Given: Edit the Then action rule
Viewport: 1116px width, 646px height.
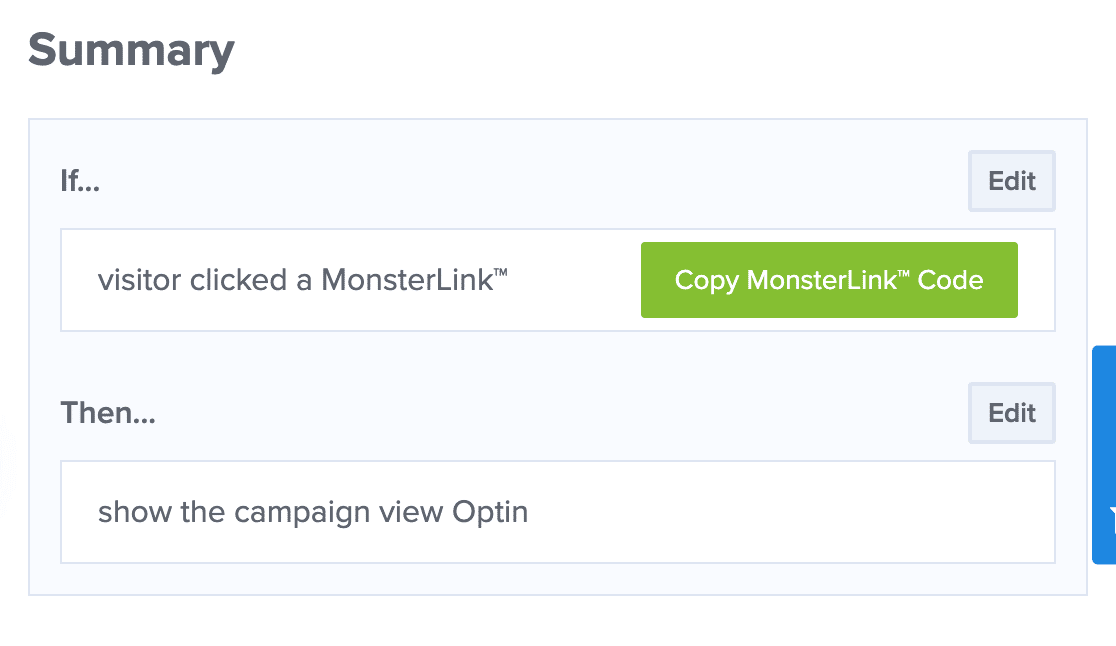Looking at the screenshot, I should click(x=1011, y=413).
